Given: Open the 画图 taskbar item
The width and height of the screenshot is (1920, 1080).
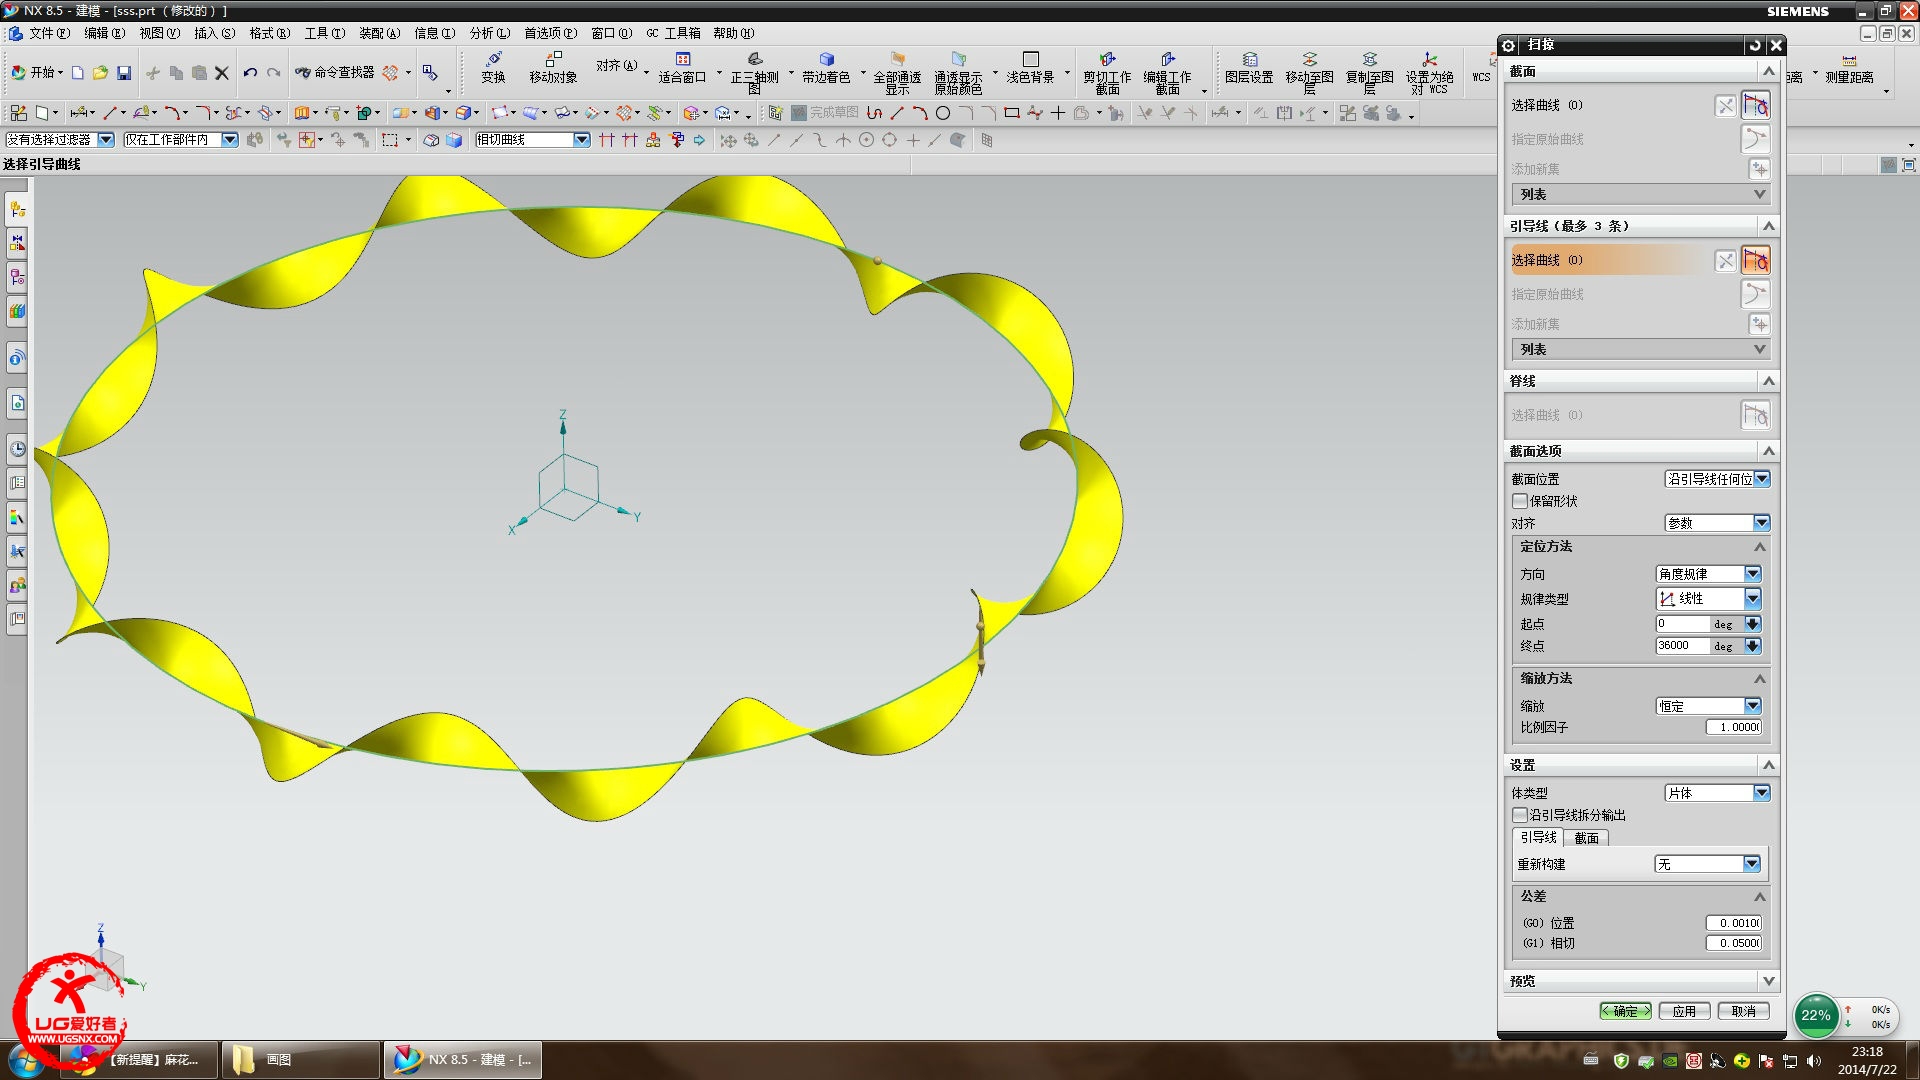Looking at the screenshot, I should tap(300, 1060).
